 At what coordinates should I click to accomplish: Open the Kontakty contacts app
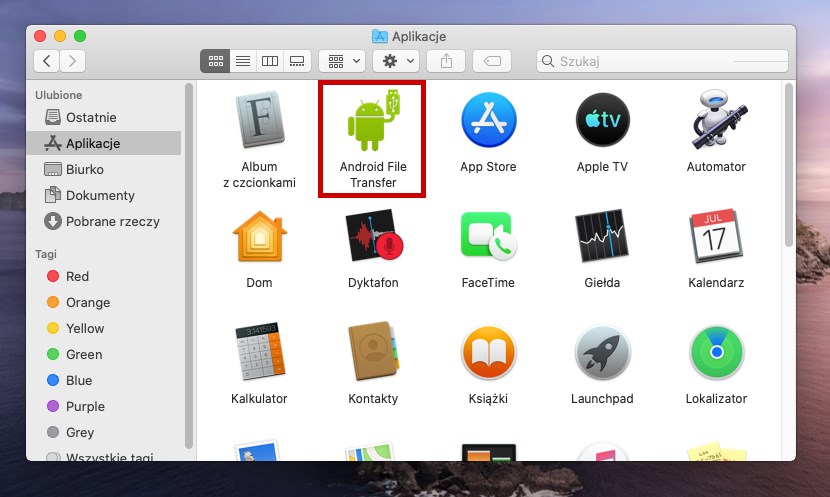[373, 351]
